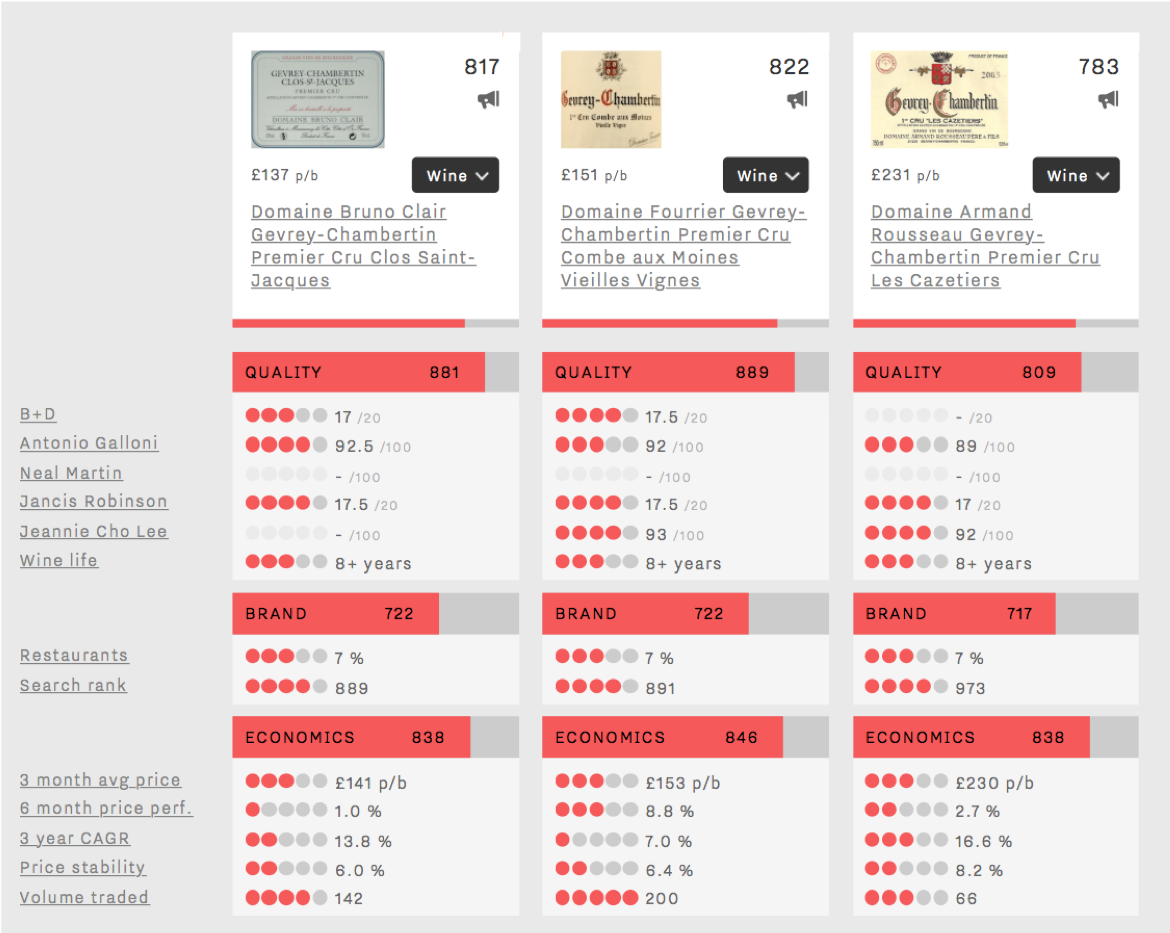Click the 16.6 % CAGR value
The height and width of the screenshot is (933, 1170).
tap(983, 841)
